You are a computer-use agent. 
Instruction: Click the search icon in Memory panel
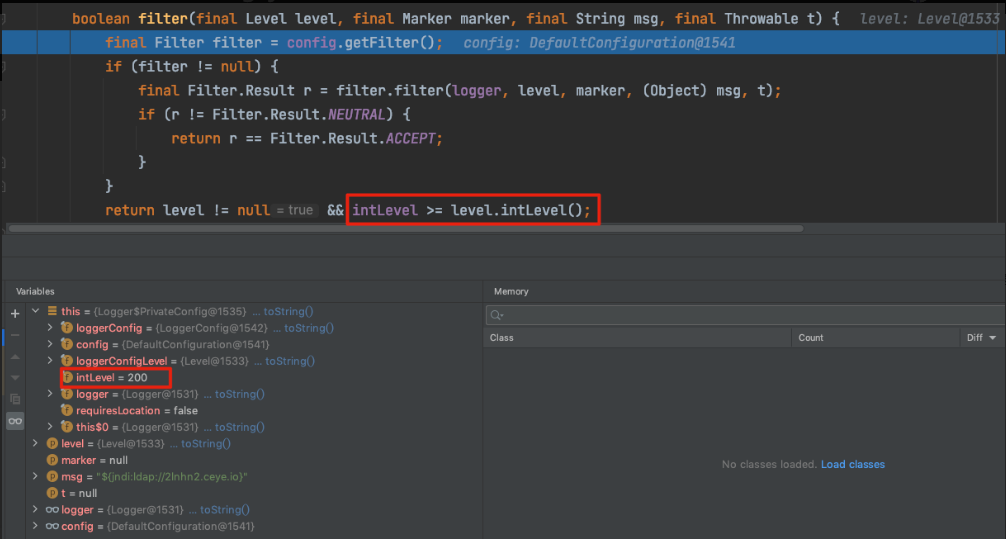(496, 315)
